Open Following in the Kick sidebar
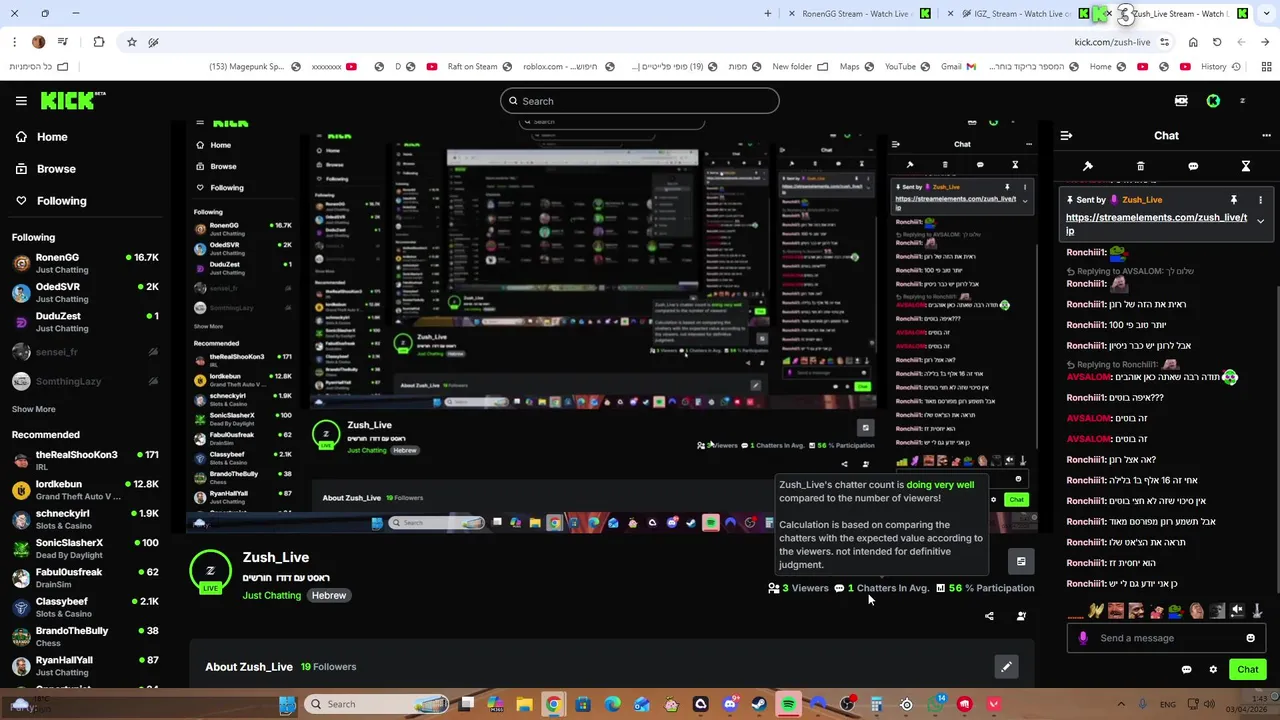The width and height of the screenshot is (1280, 720). pyautogui.click(x=50, y=201)
